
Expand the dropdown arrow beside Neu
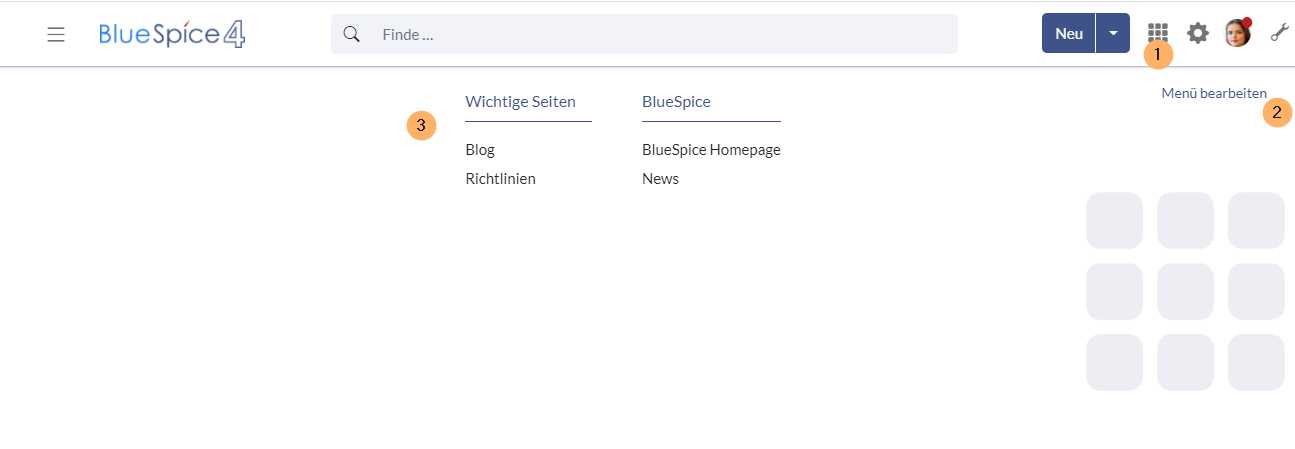[1113, 33]
